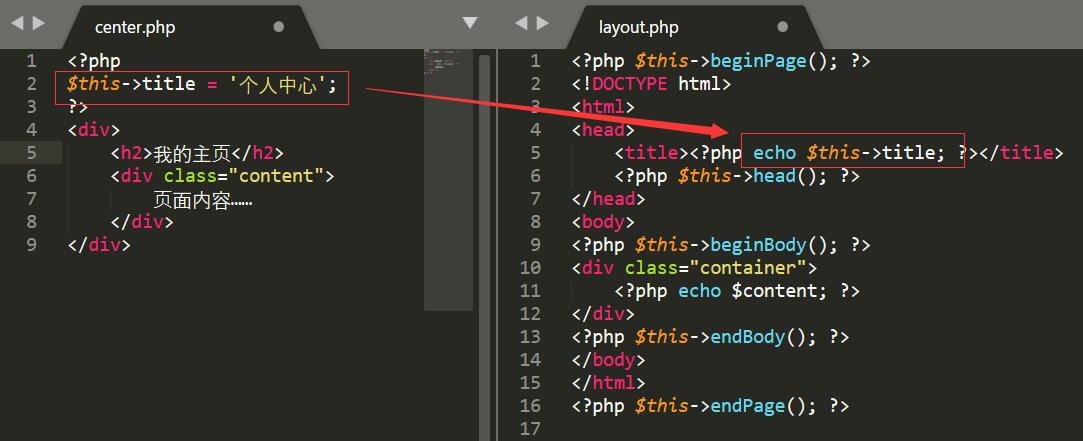Close layout.php via its unsaved dot
1083x441 pixels.
[783, 27]
